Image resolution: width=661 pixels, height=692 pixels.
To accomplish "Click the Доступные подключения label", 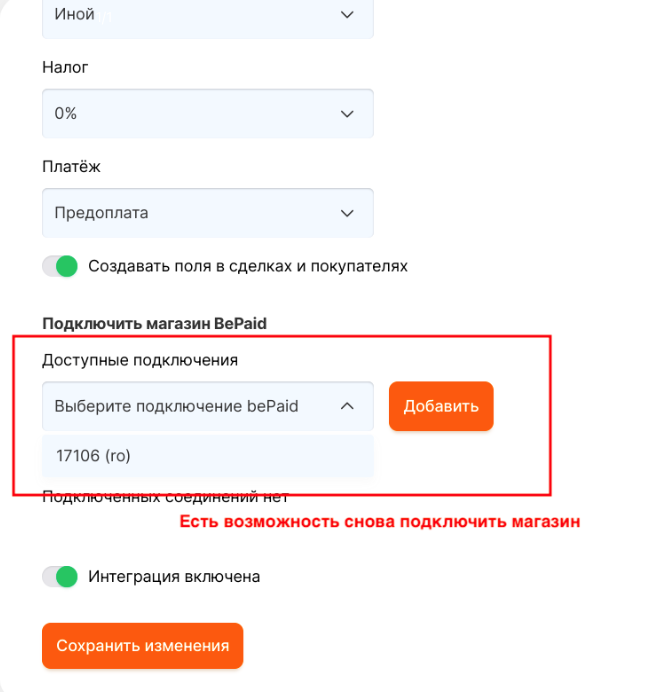I will point(140,360).
